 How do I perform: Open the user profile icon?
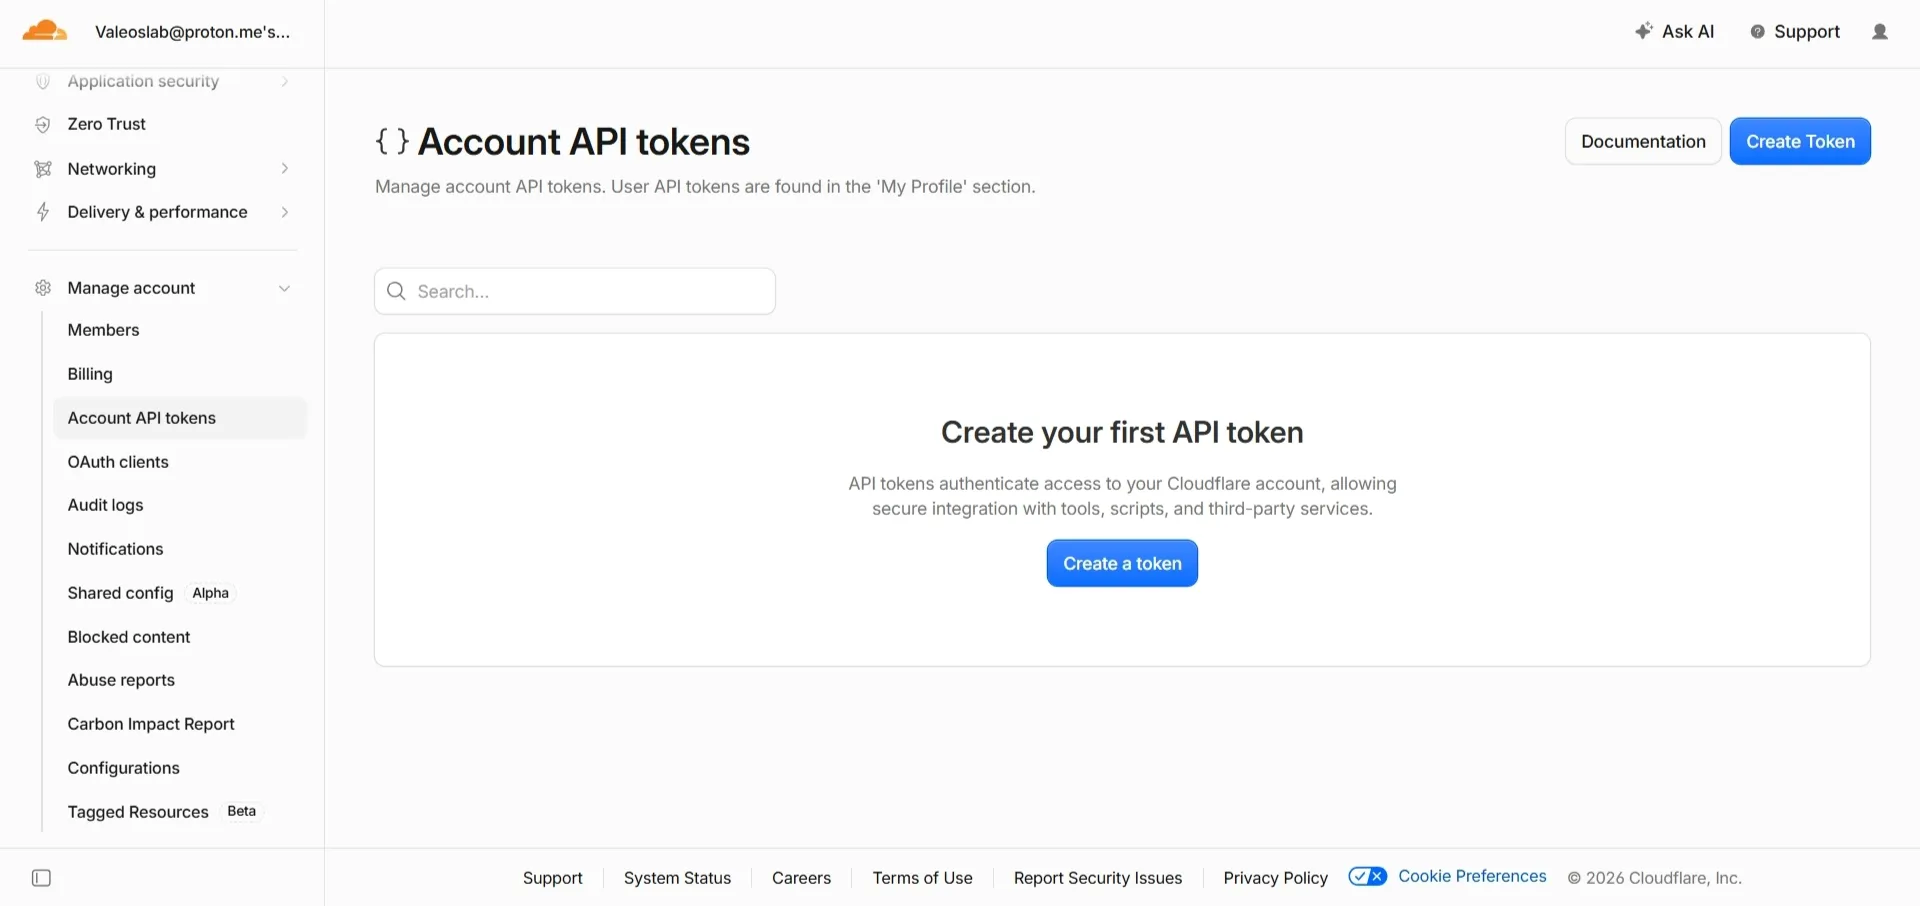[x=1880, y=32]
